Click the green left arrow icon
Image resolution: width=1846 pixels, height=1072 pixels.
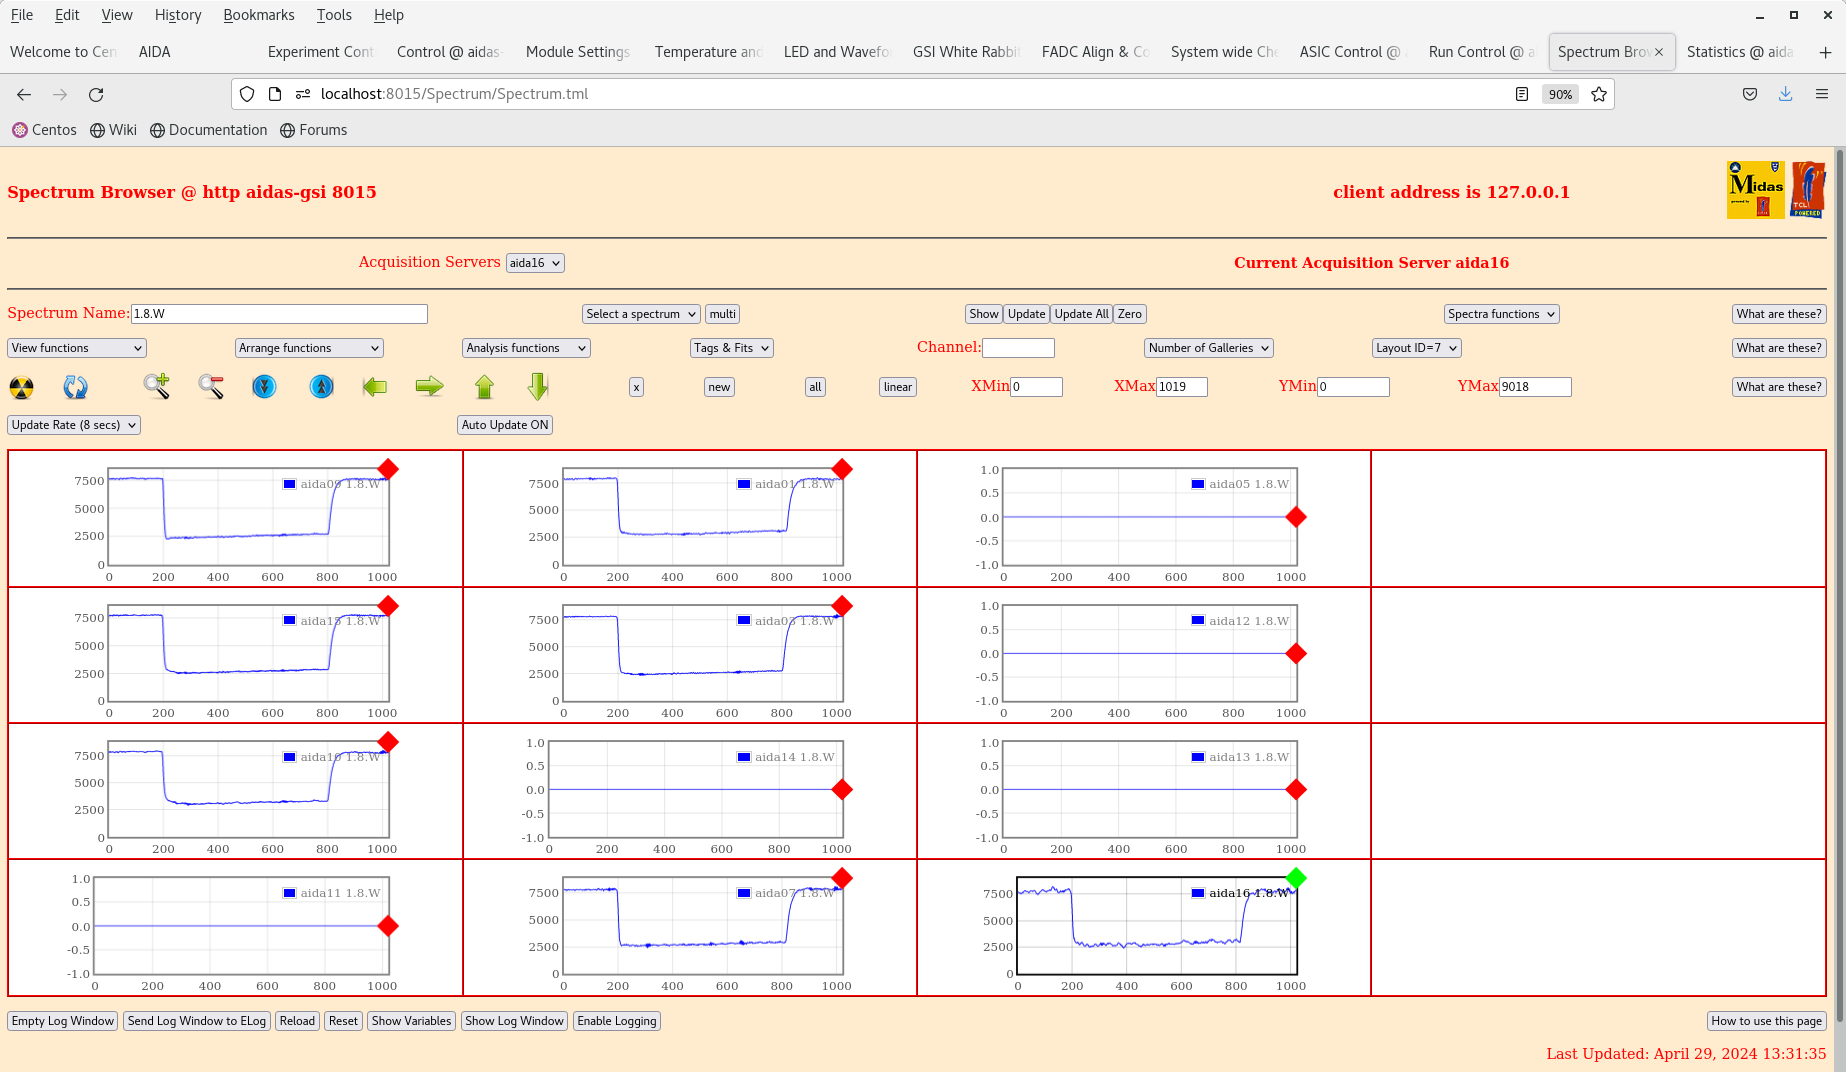[x=375, y=387]
